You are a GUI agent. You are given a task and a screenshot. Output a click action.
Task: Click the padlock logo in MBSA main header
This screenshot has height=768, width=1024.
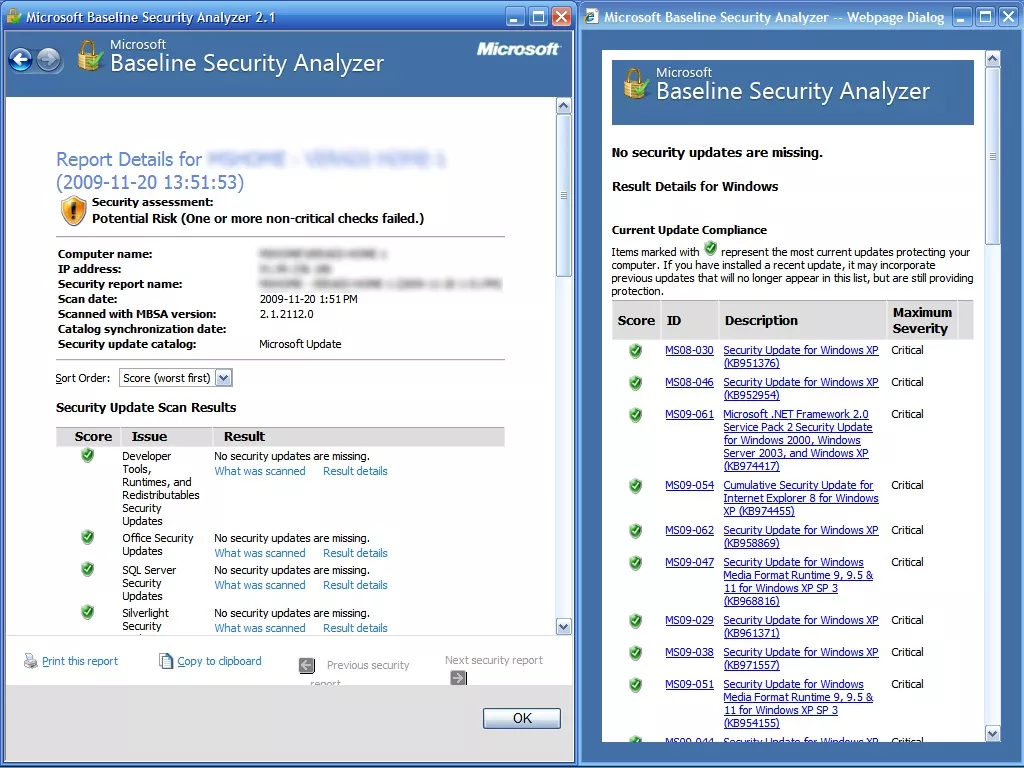coord(90,56)
